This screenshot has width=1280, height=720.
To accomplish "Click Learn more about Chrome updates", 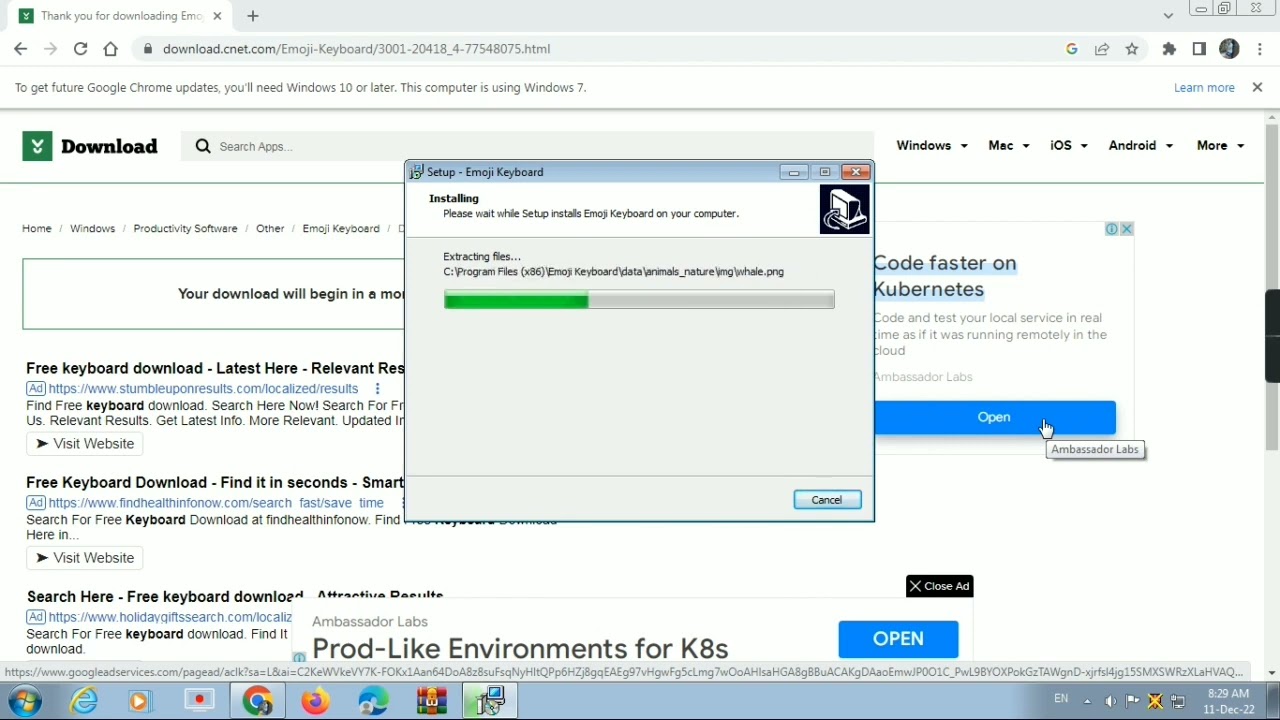I will pos(1204,88).
